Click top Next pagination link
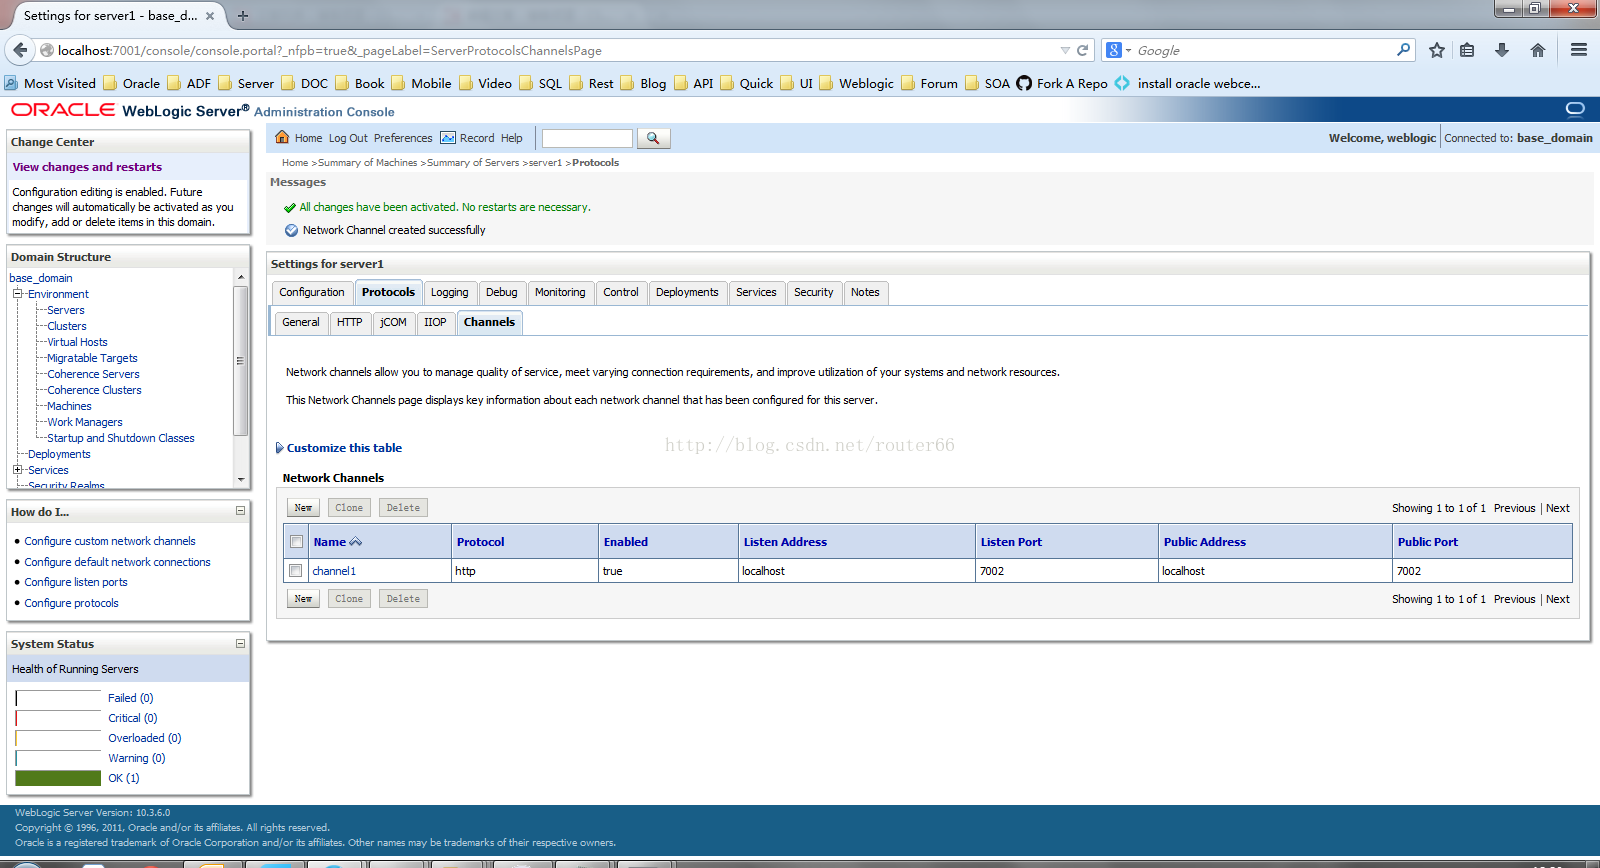 coord(1557,508)
